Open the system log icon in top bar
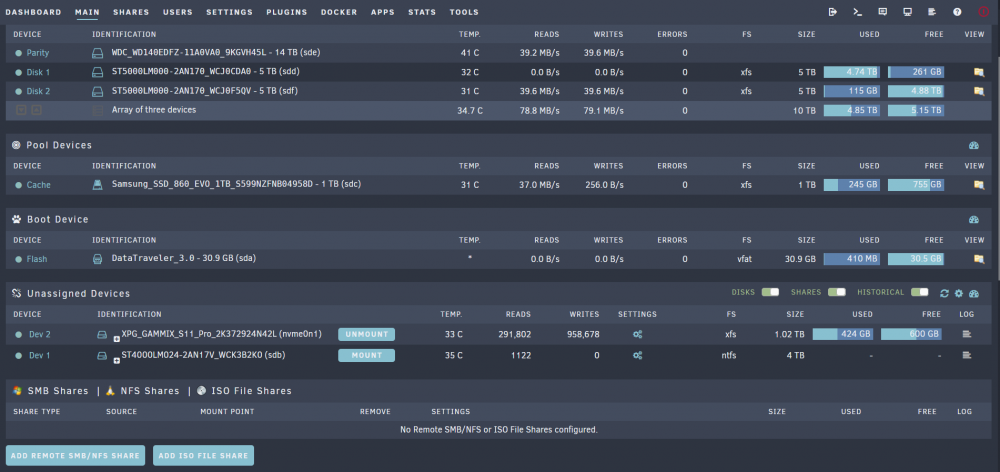This screenshot has width=1000, height=472. (x=932, y=11)
